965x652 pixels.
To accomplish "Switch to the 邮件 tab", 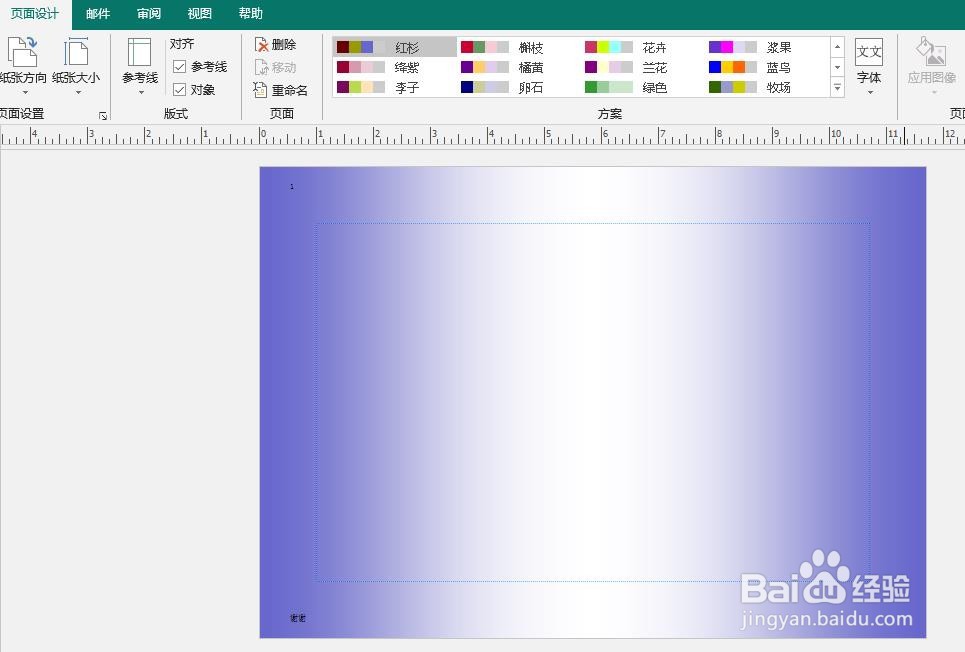I will click(98, 14).
